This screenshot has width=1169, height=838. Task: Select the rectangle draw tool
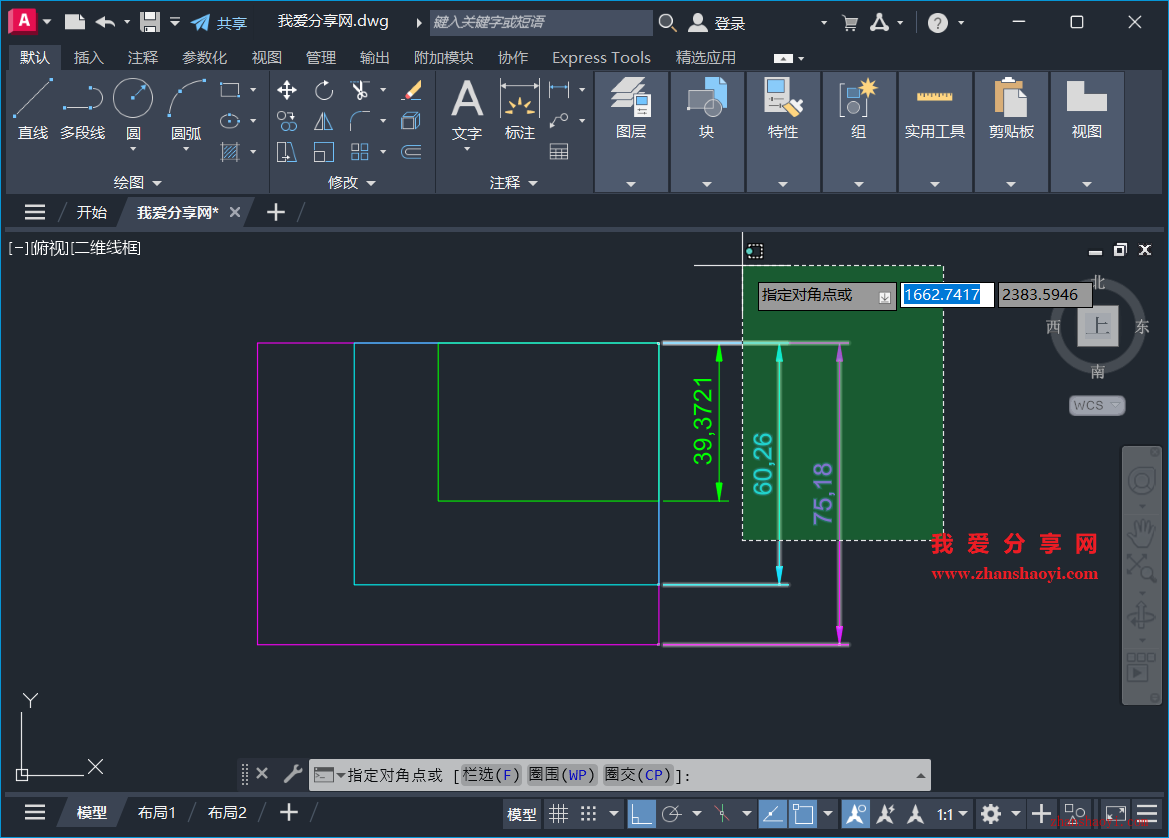tap(230, 90)
